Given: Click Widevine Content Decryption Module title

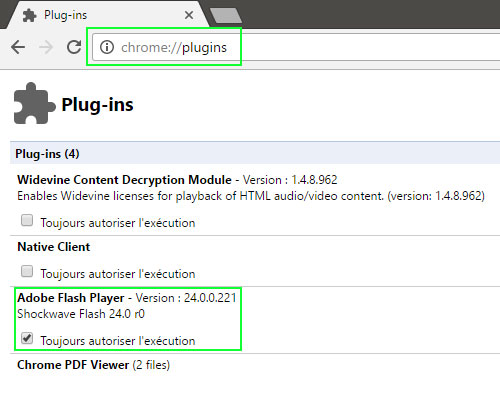Looking at the screenshot, I should click(x=124, y=180).
